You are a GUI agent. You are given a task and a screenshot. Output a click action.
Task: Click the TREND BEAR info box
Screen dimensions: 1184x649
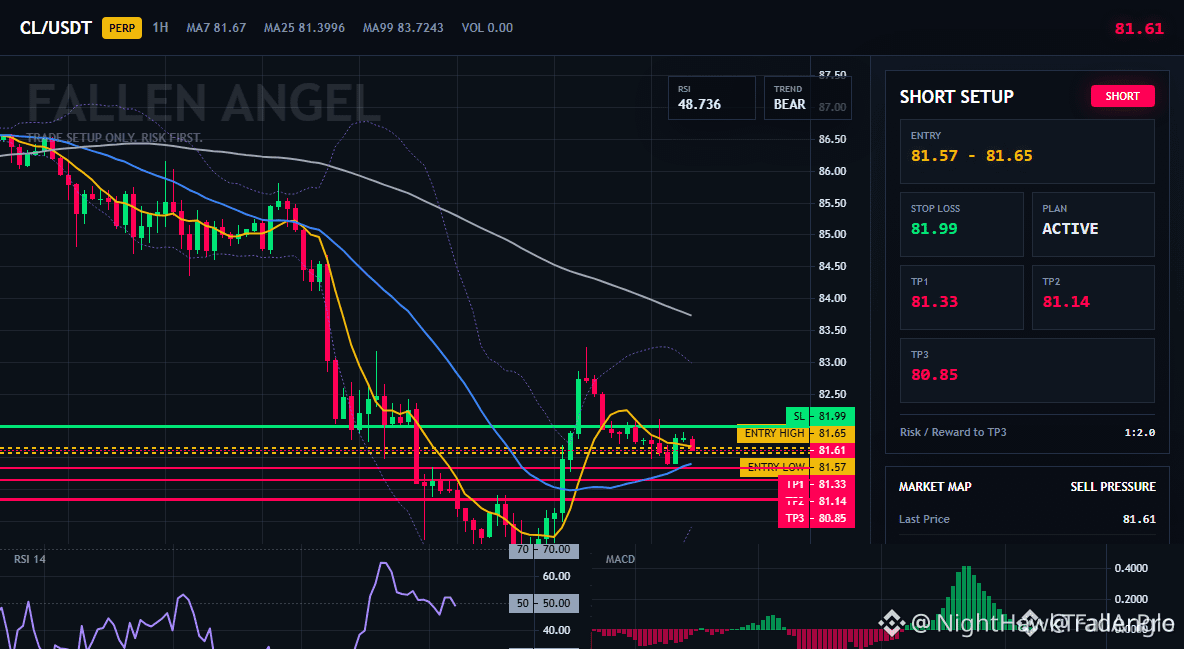tap(807, 97)
